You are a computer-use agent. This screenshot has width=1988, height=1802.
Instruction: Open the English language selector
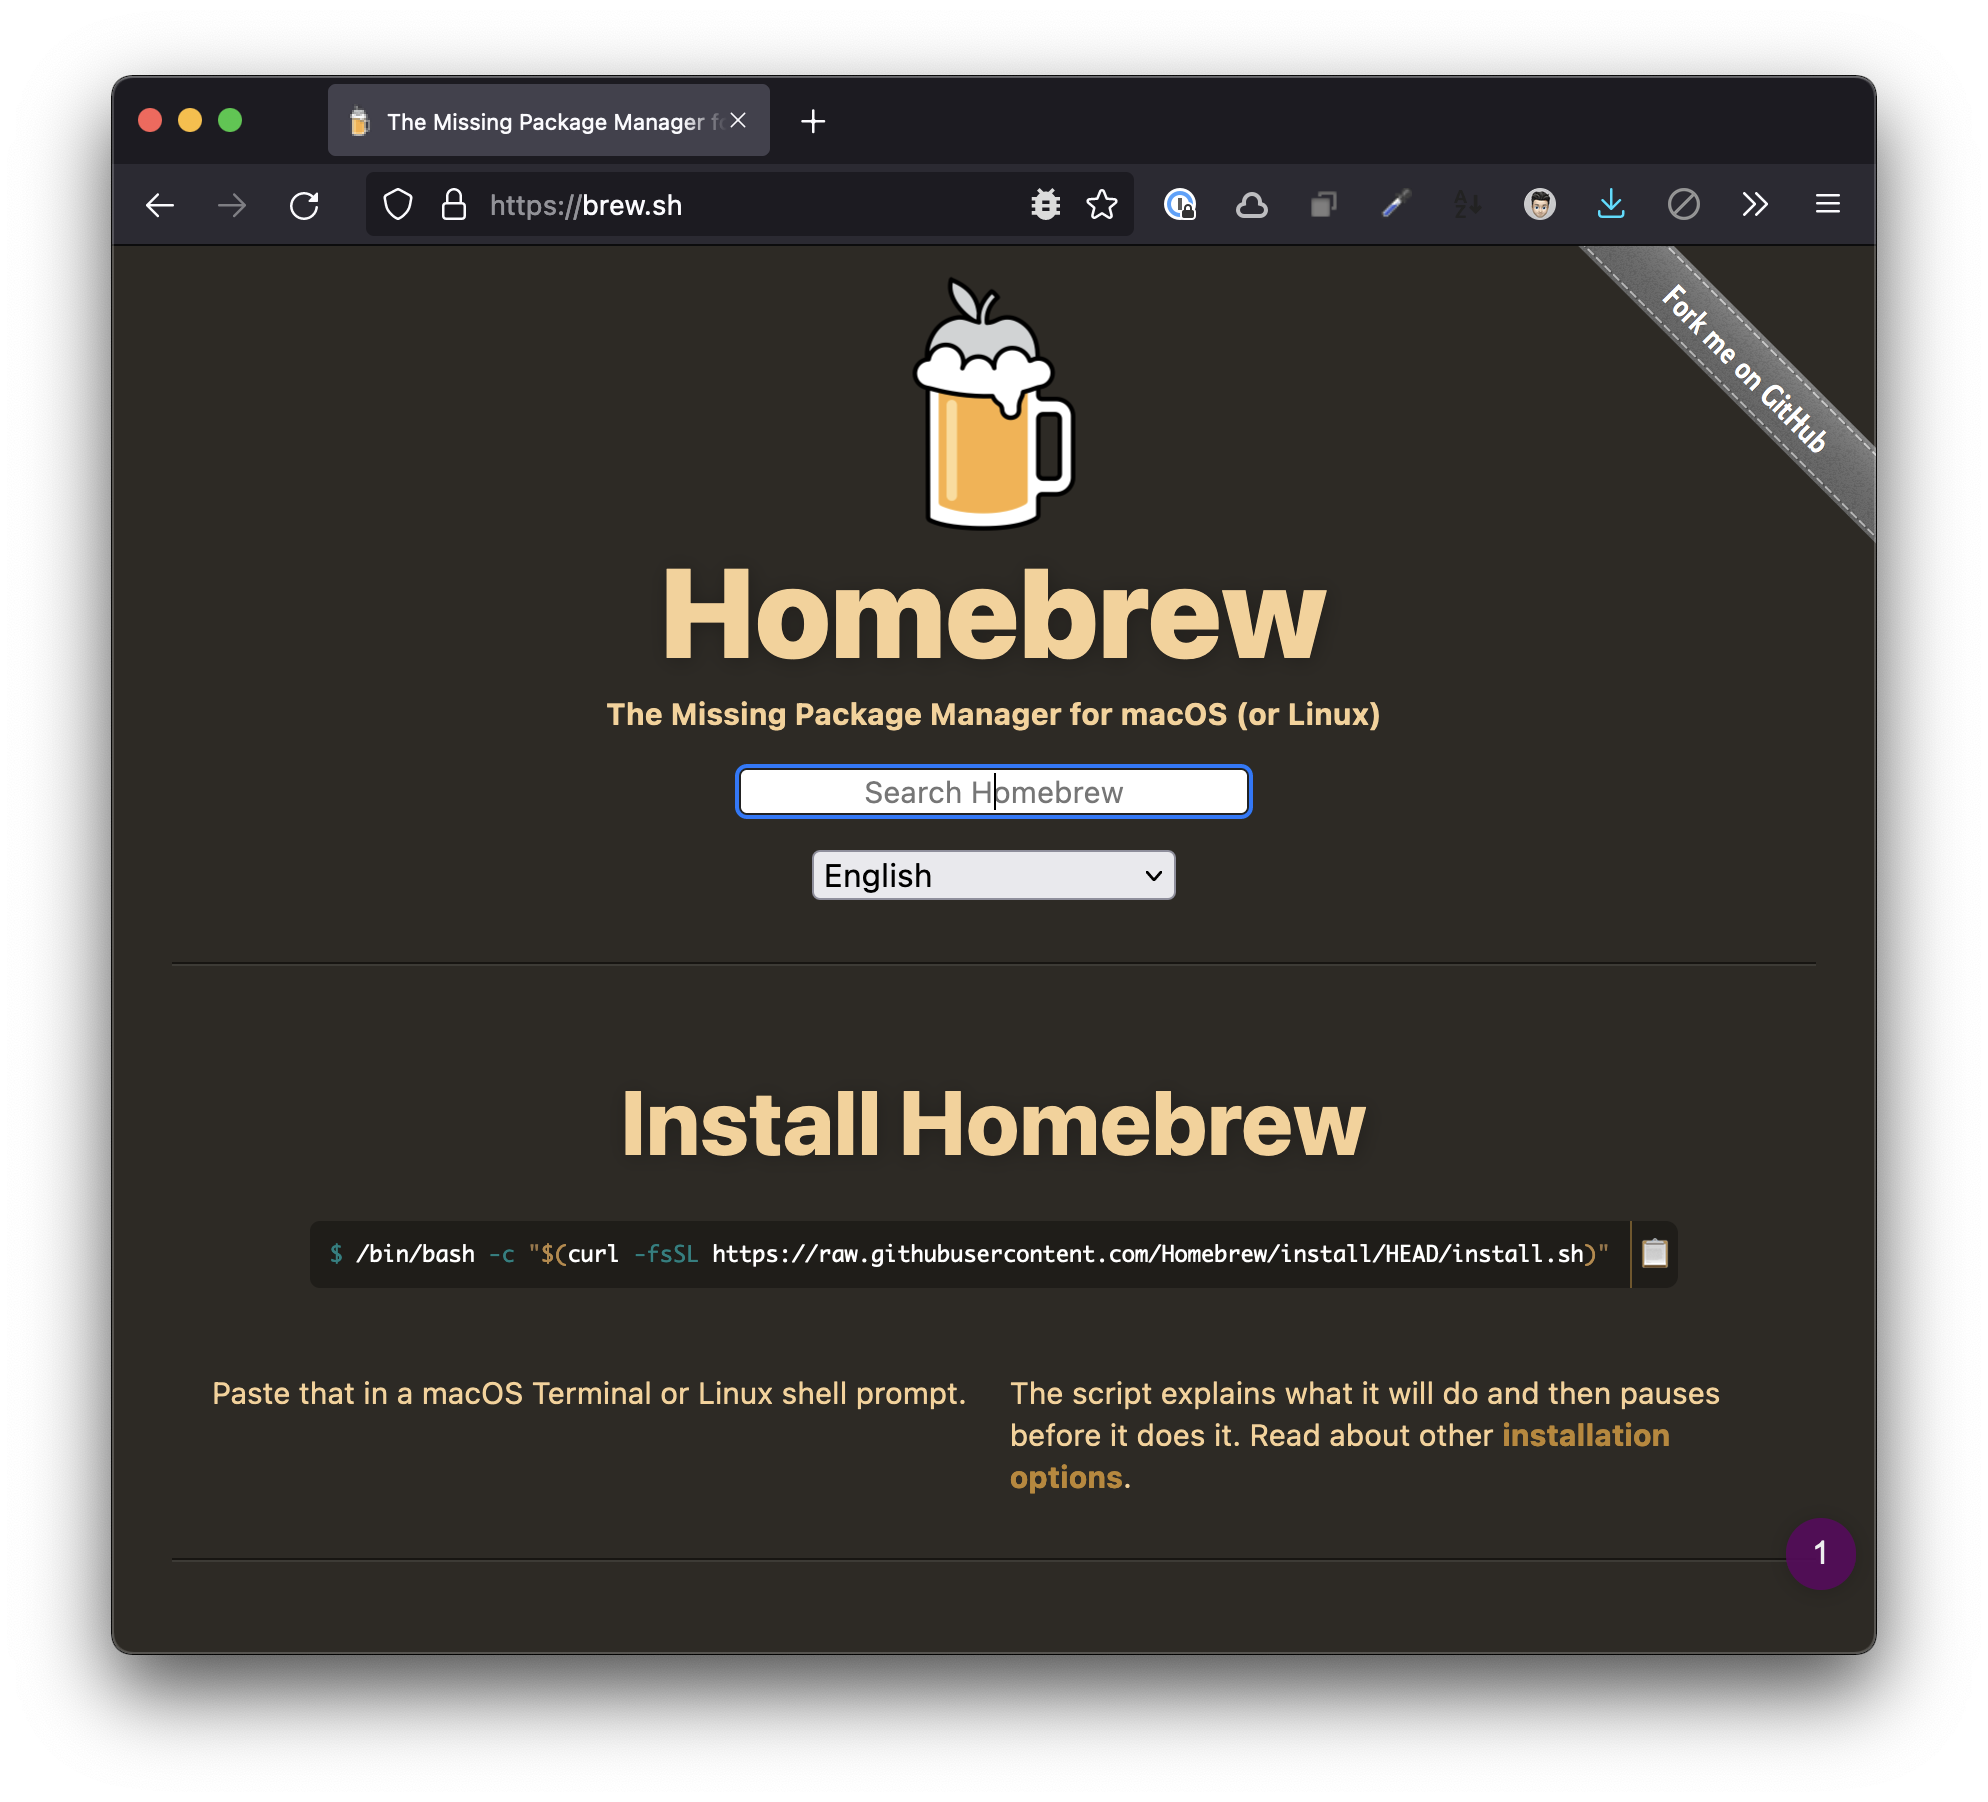[x=992, y=875]
